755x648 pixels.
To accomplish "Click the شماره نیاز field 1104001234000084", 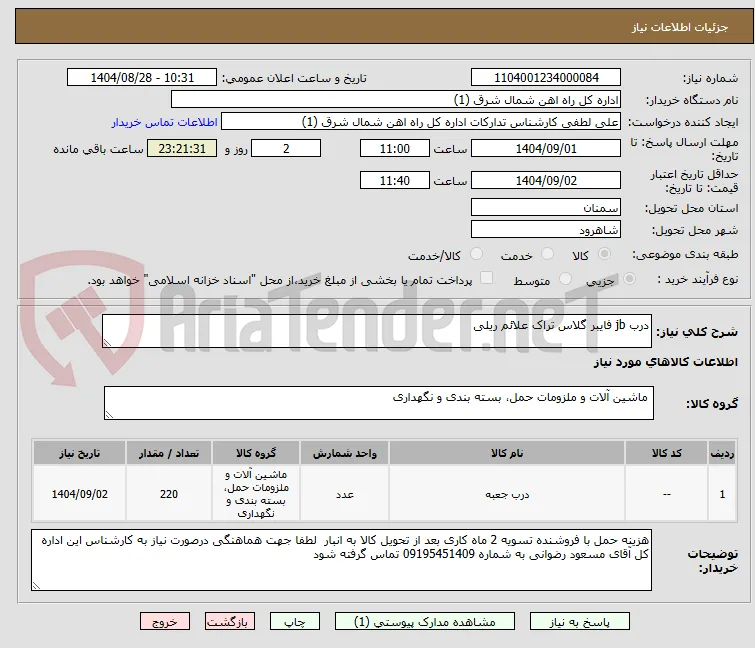I will tap(546, 78).
